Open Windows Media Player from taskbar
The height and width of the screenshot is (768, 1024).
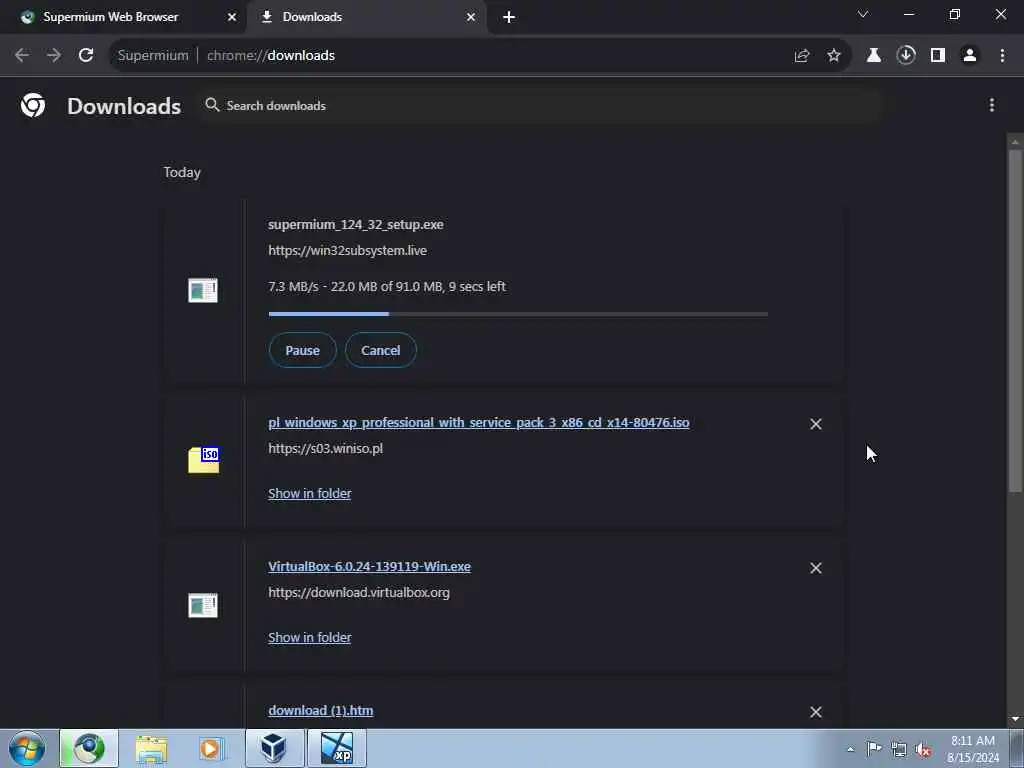tap(212, 748)
